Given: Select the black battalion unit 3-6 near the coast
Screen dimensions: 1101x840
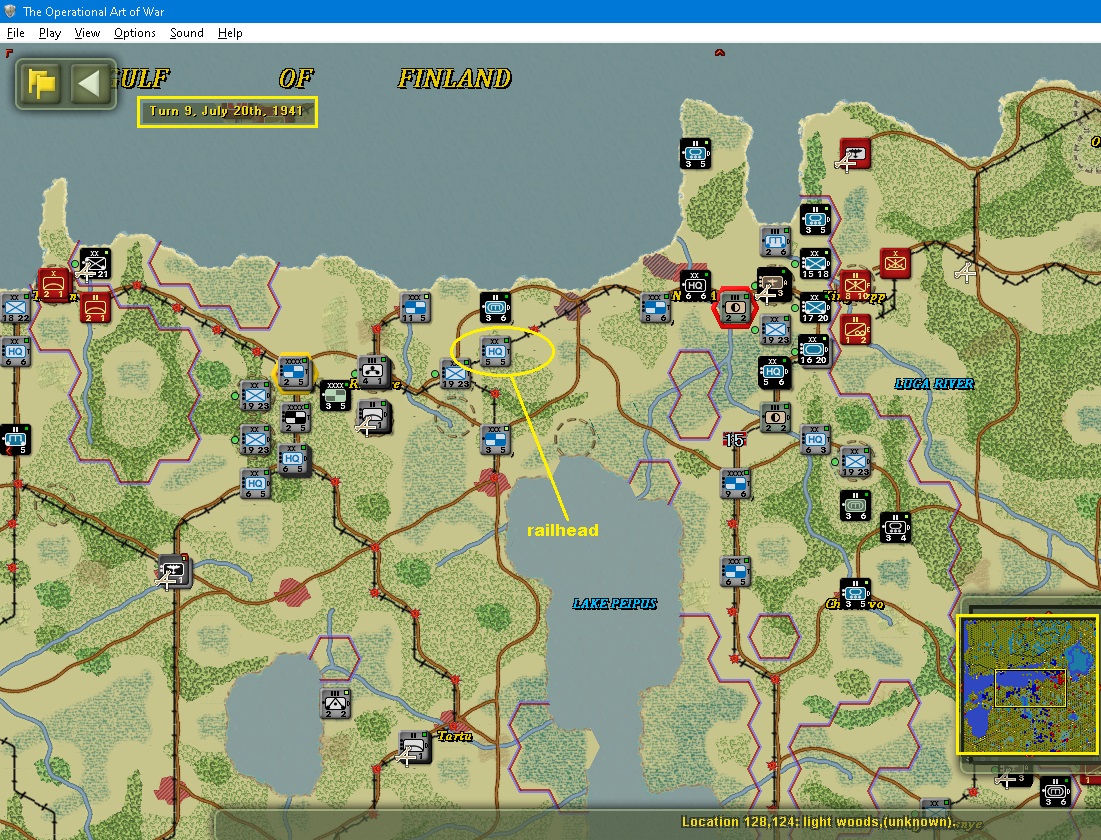Looking at the screenshot, I should point(495,308).
